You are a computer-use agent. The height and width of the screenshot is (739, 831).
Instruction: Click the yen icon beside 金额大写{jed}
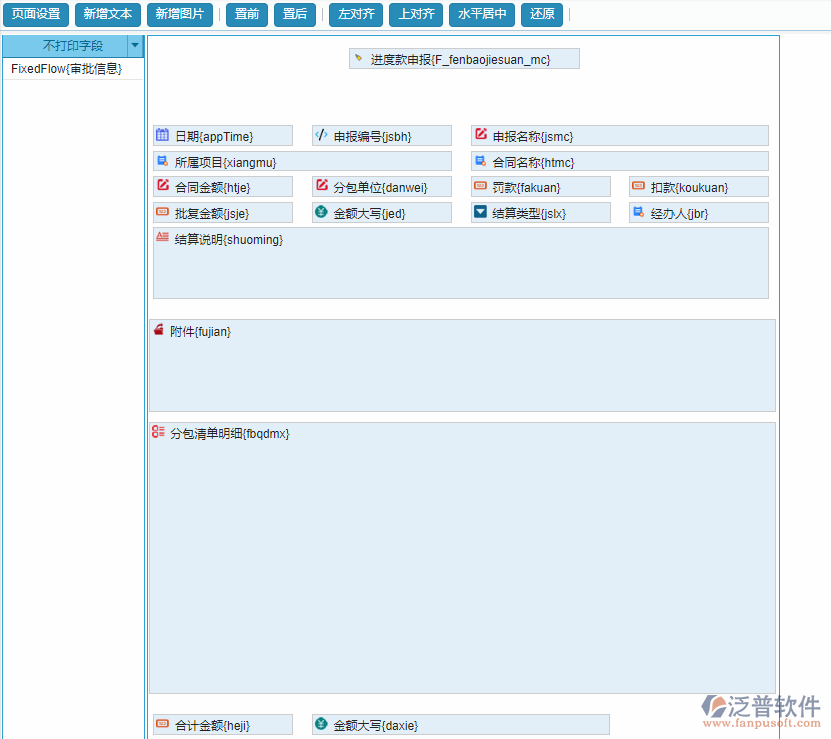(321, 212)
